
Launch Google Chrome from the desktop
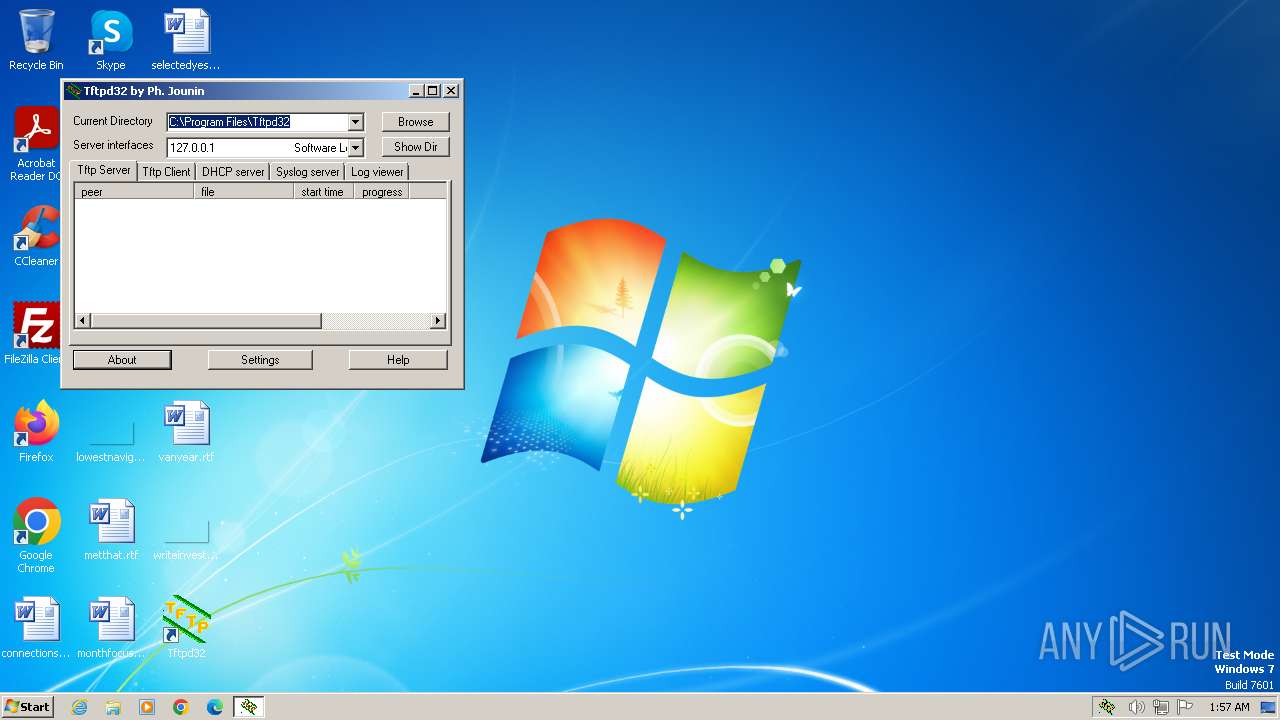(x=36, y=536)
